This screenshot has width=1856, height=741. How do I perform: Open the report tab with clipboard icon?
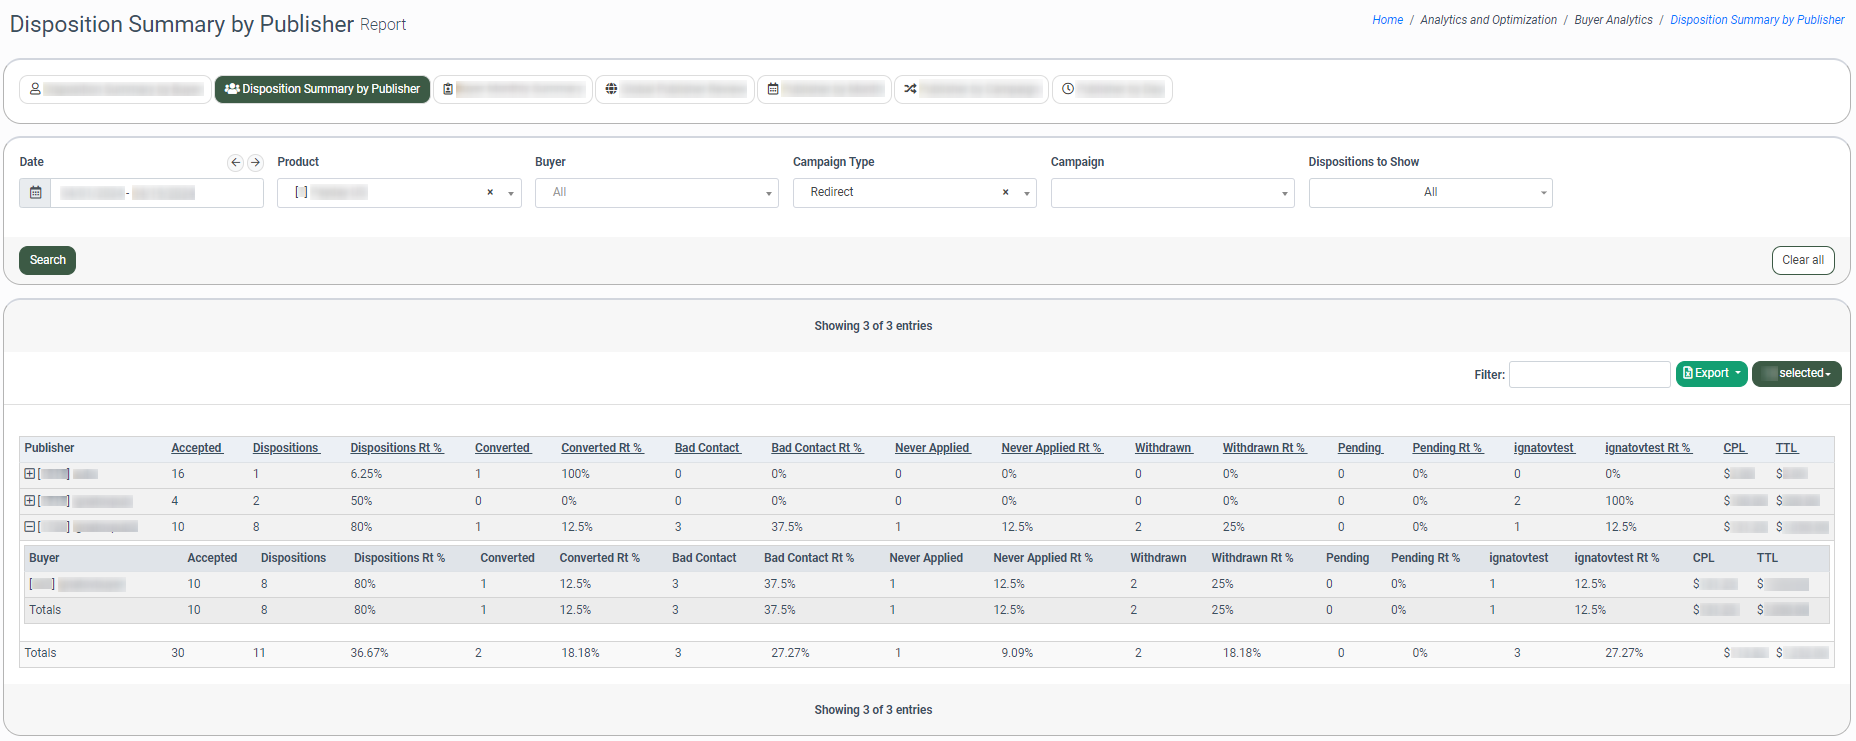click(x=512, y=90)
